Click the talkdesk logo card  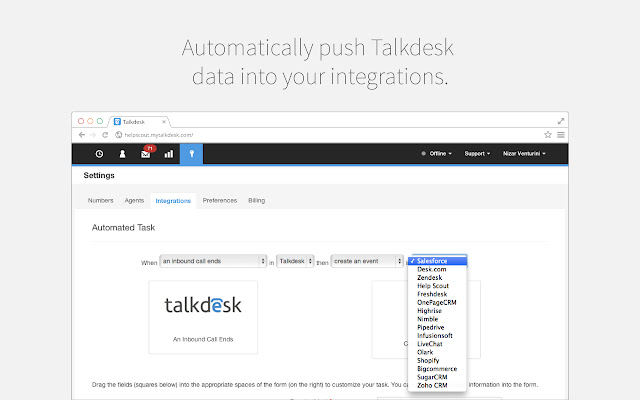[x=203, y=317]
